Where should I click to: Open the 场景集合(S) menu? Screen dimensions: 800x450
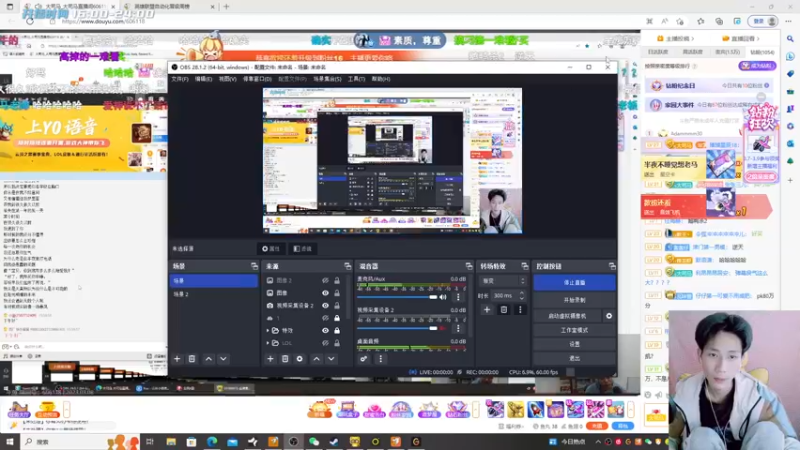coord(327,79)
